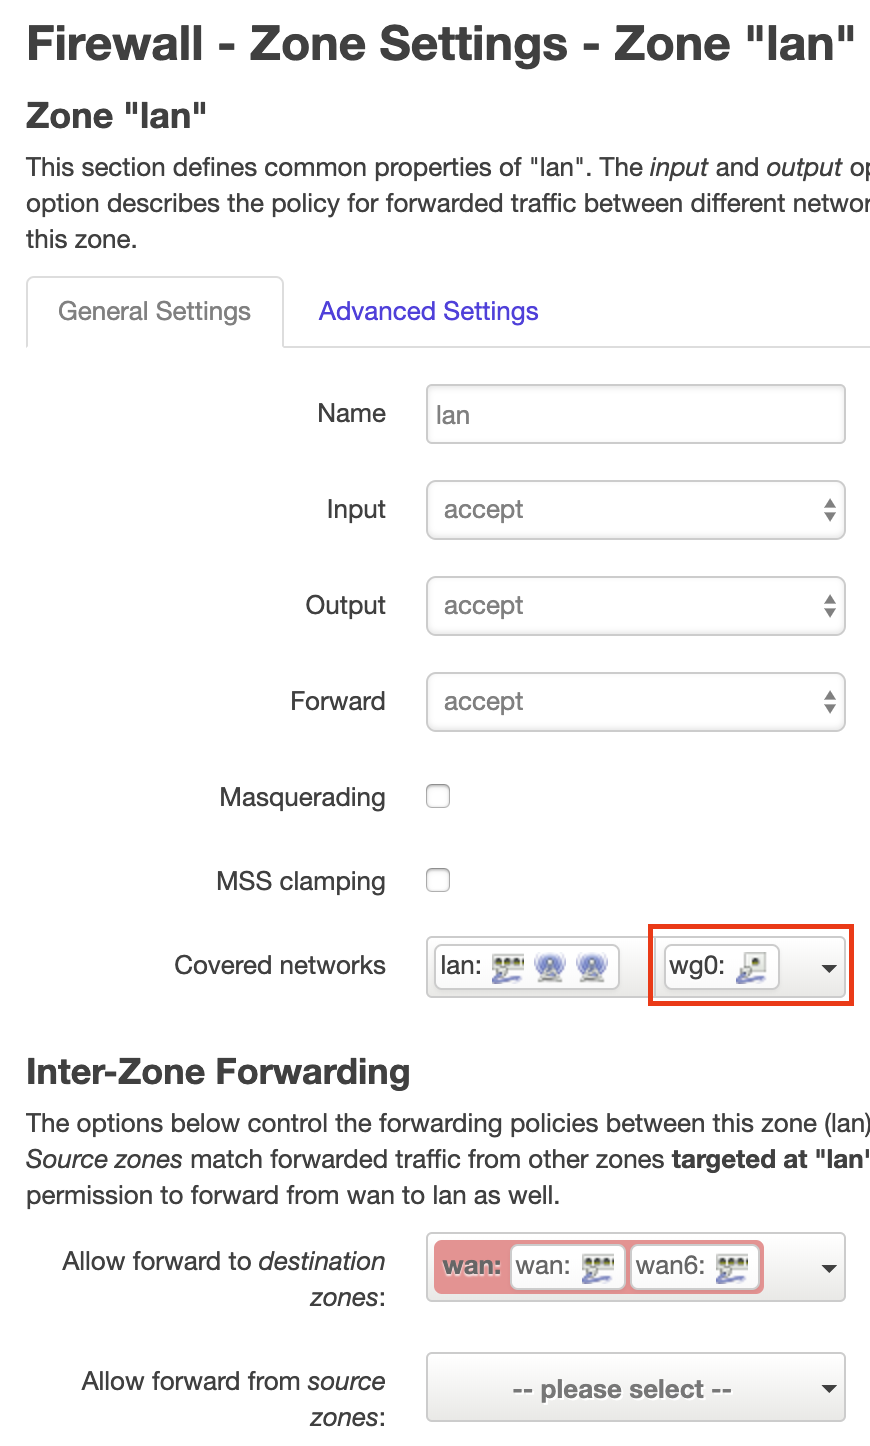This screenshot has height=1446, width=870.
Task: Open the Forward policy dropdown
Action: 636,702
